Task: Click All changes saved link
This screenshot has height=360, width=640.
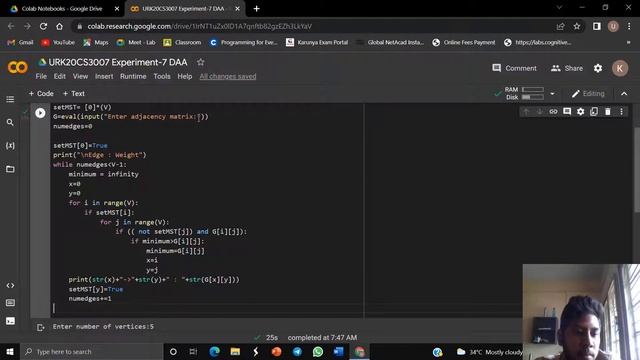Action: tap(228, 76)
